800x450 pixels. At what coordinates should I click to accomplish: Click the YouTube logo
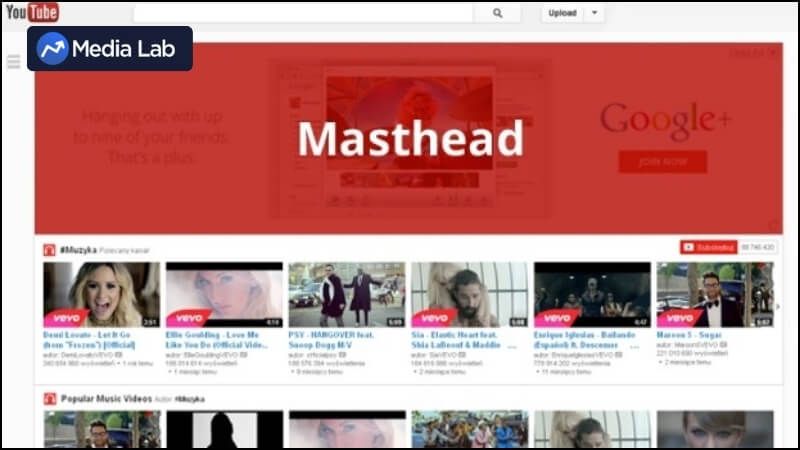32,12
